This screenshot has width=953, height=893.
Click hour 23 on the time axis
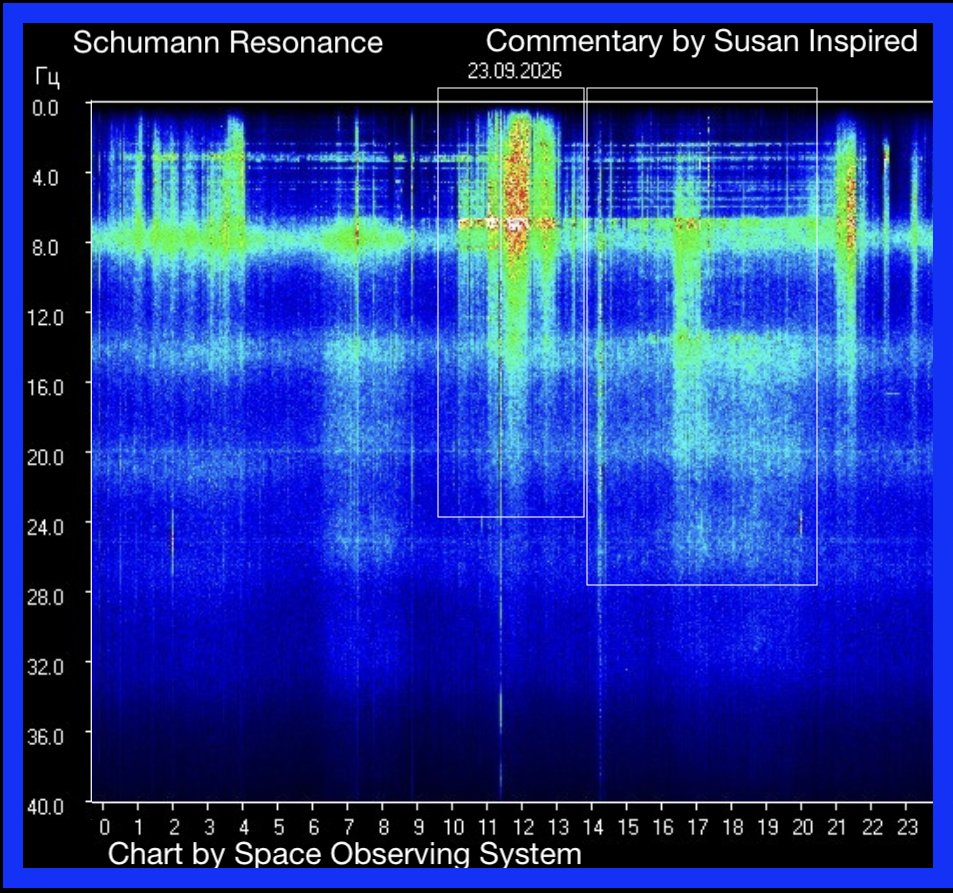[x=907, y=827]
